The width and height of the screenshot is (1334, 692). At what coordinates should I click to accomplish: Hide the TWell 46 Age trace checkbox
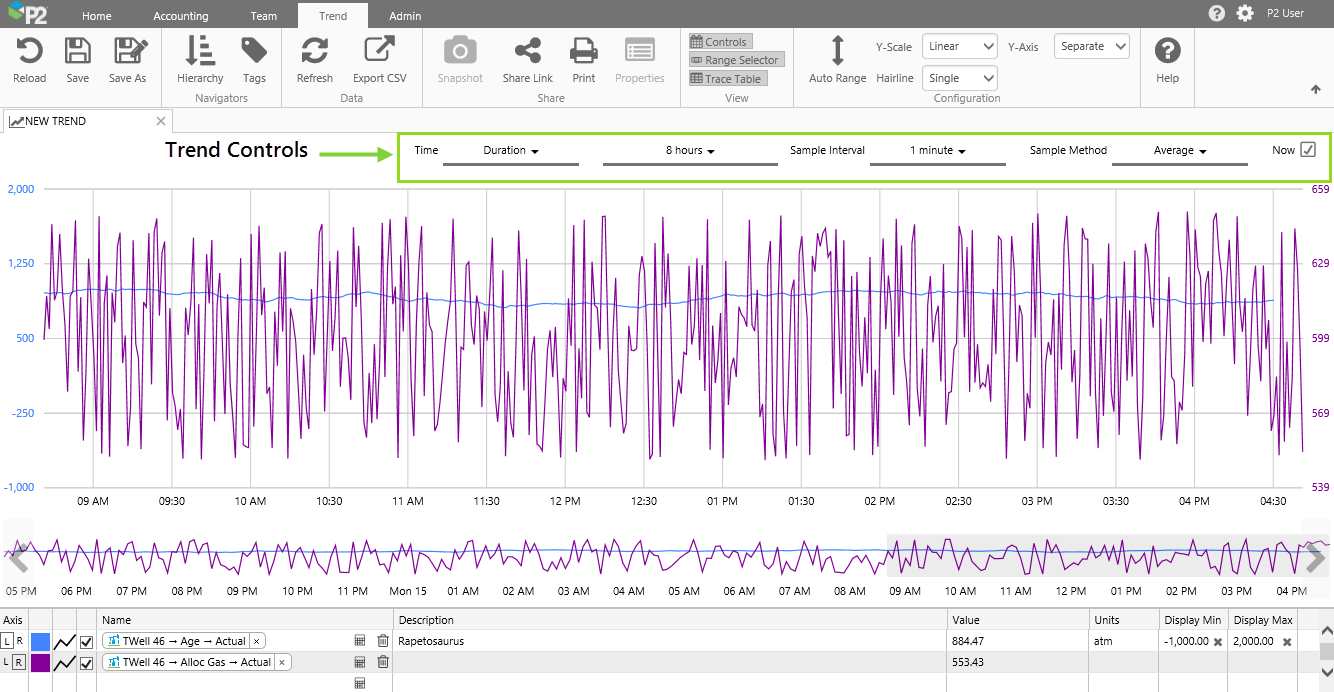[86, 641]
